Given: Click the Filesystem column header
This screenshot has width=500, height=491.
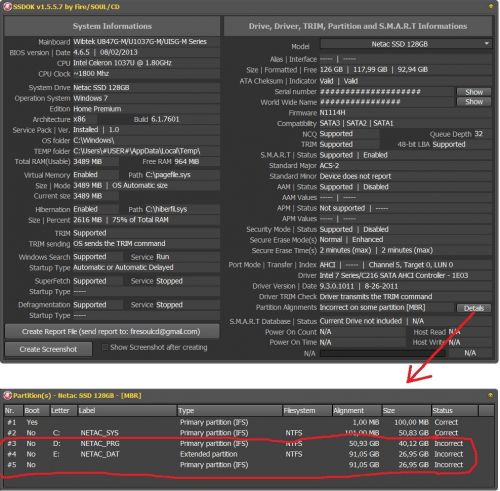Looking at the screenshot, I should point(307,411).
